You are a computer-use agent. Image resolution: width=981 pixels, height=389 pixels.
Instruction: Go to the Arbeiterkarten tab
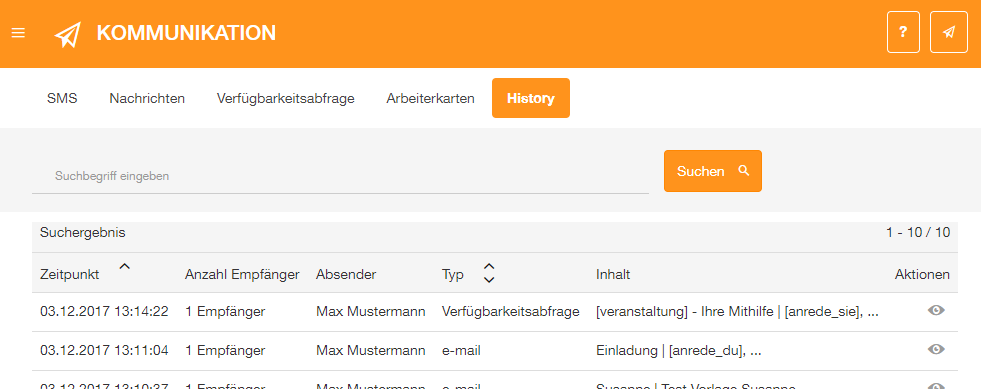[430, 98]
